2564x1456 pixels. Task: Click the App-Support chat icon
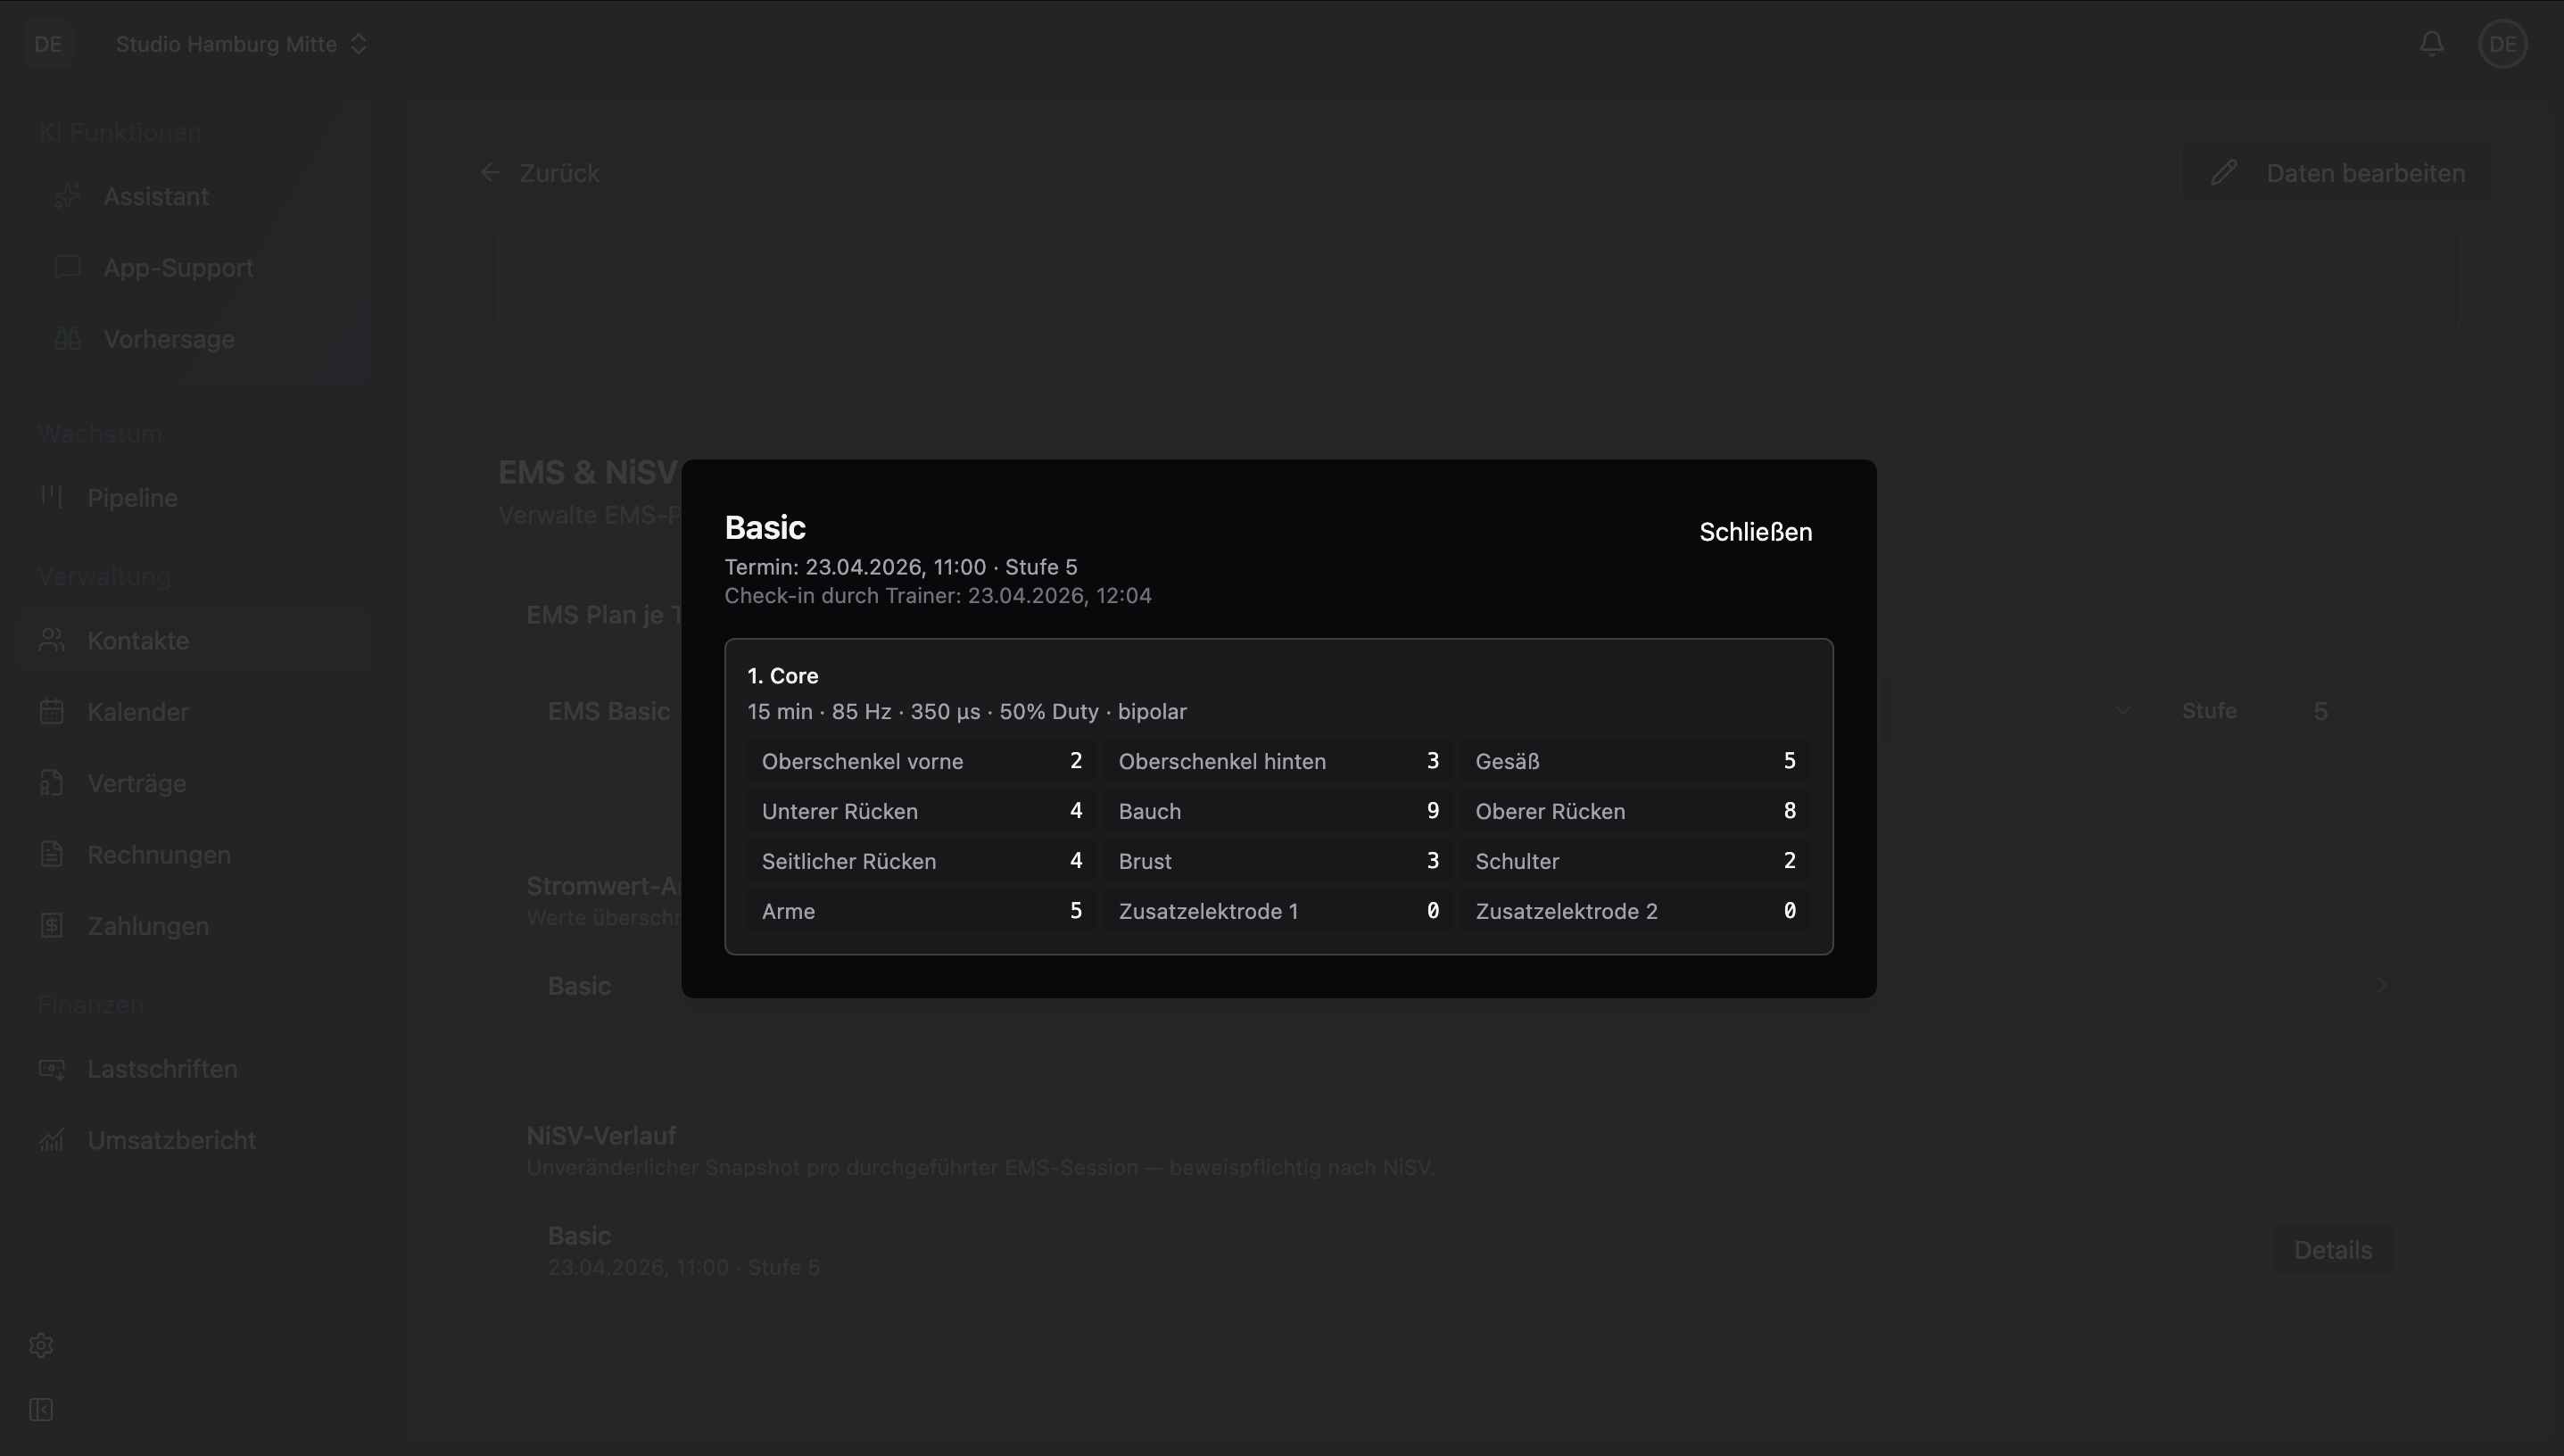[x=67, y=268]
